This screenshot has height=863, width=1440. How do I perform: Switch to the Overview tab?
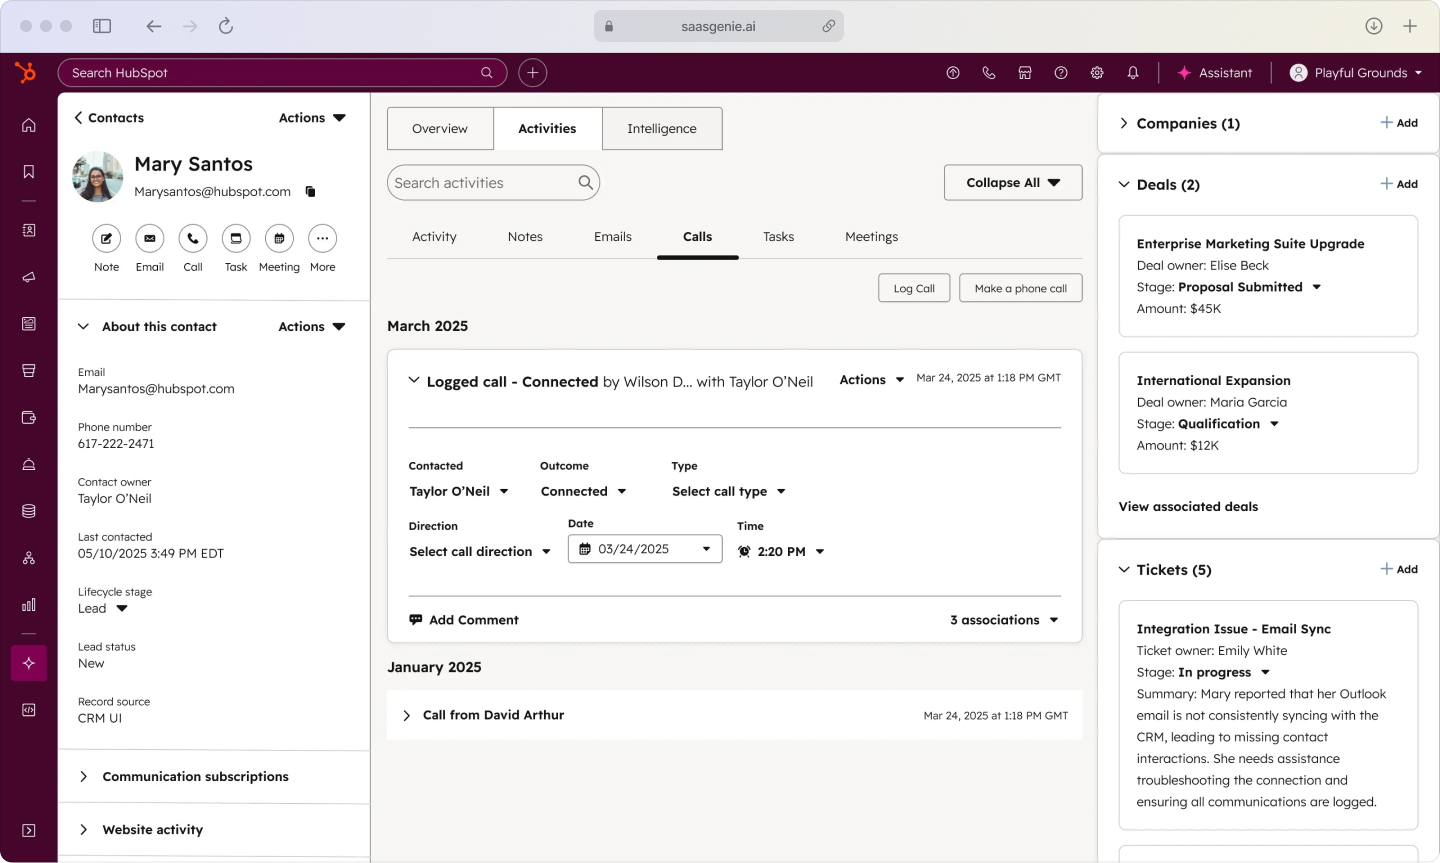pyautogui.click(x=440, y=129)
